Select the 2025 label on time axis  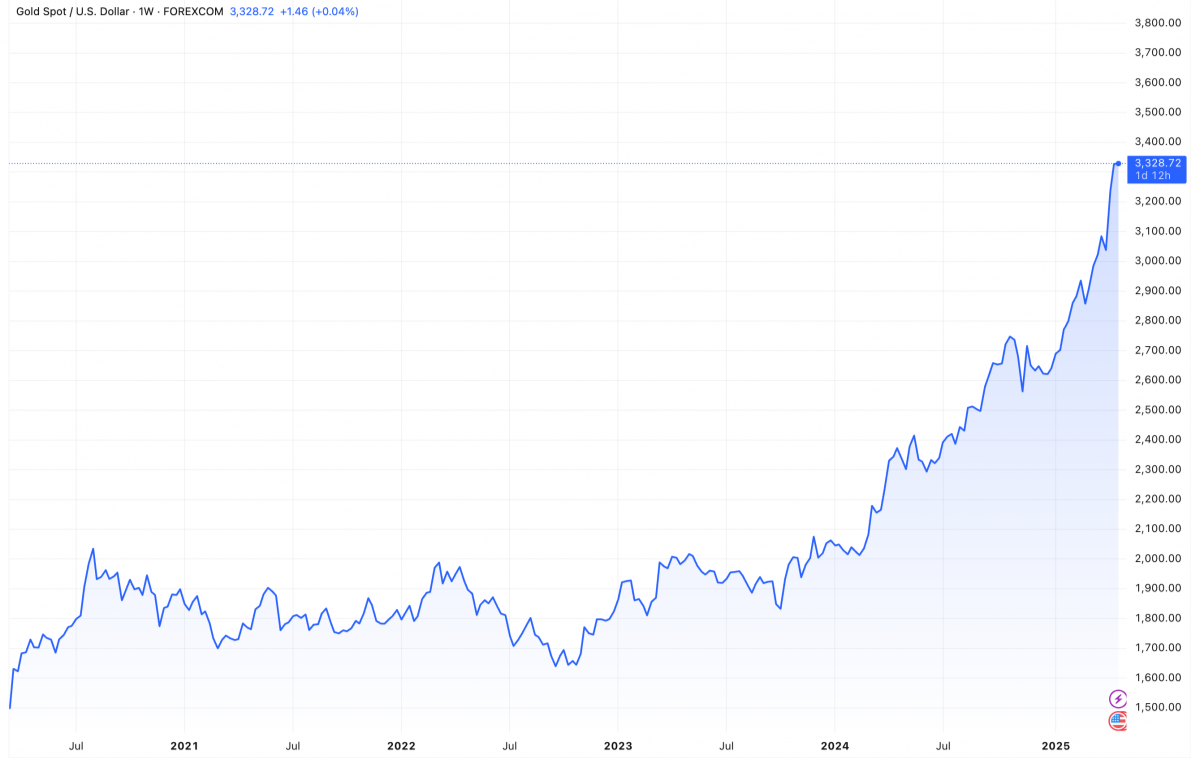[1054, 746]
